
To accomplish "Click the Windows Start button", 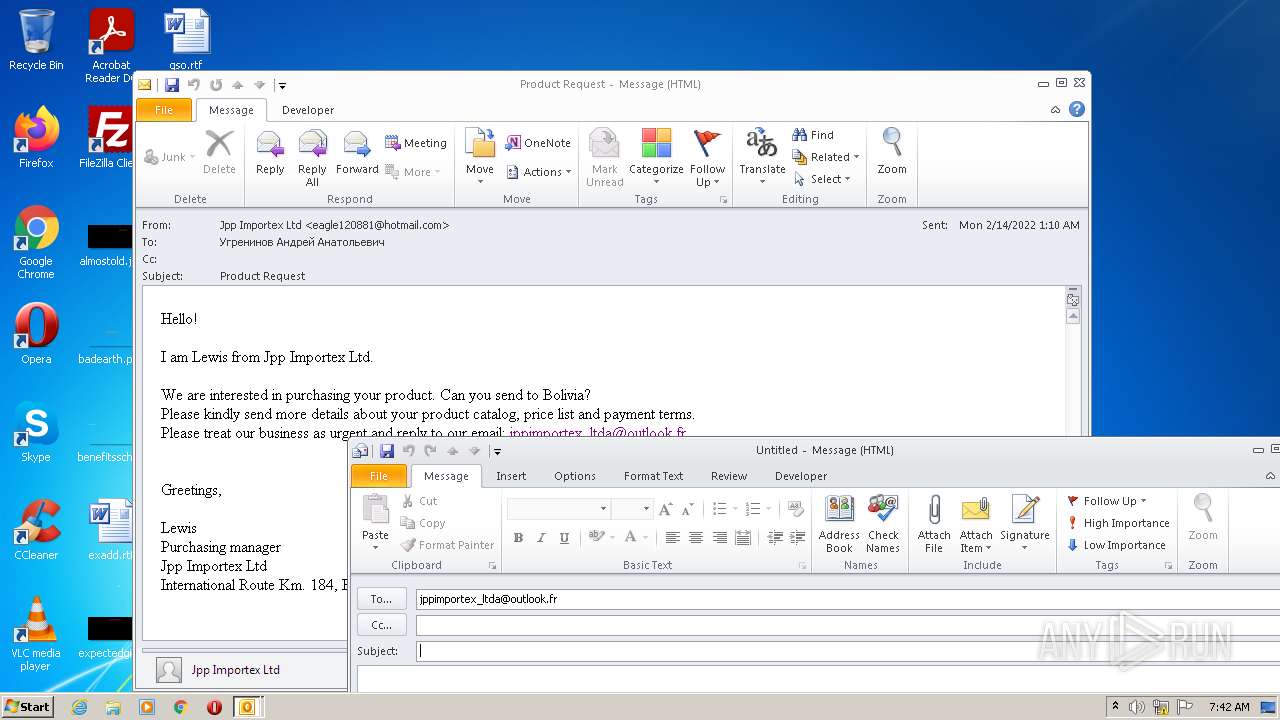I will click(x=28, y=707).
